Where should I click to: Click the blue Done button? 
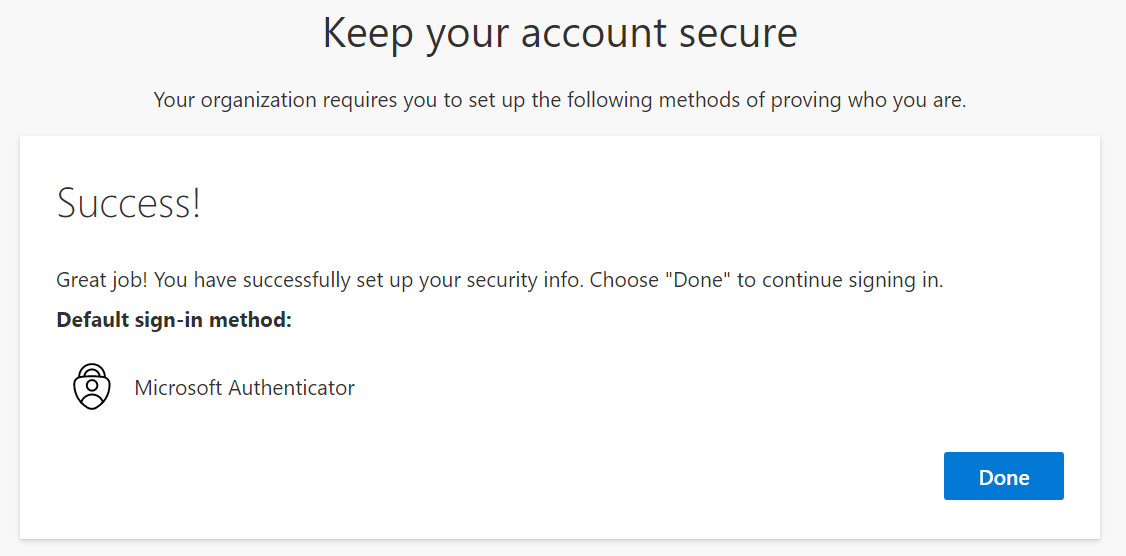coord(1003,477)
